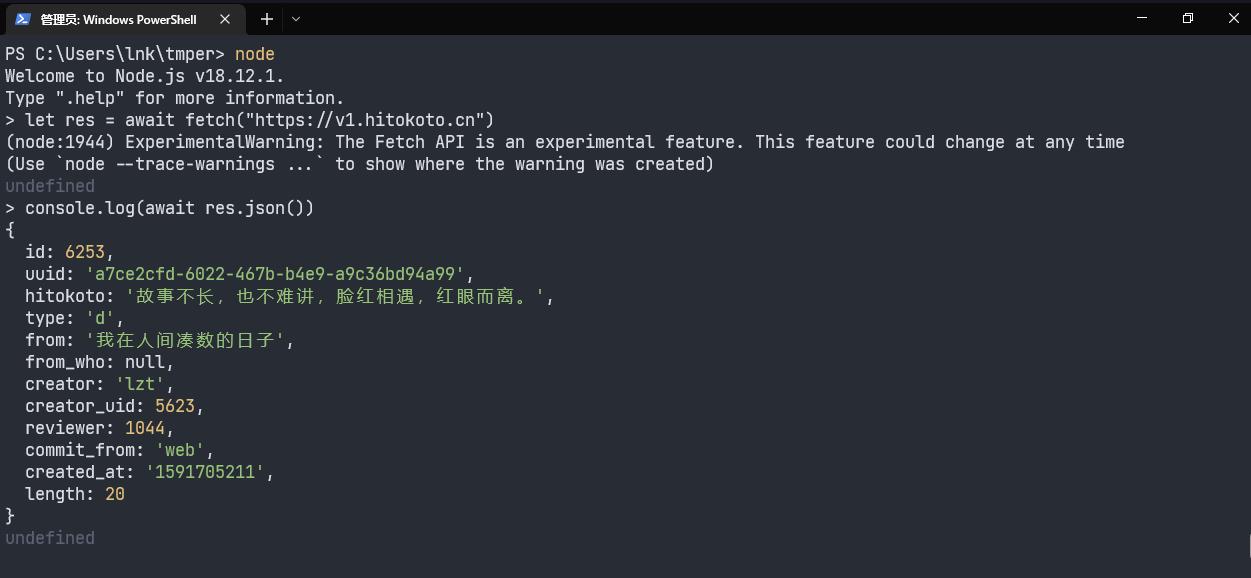Click the id value 6253

point(85,251)
